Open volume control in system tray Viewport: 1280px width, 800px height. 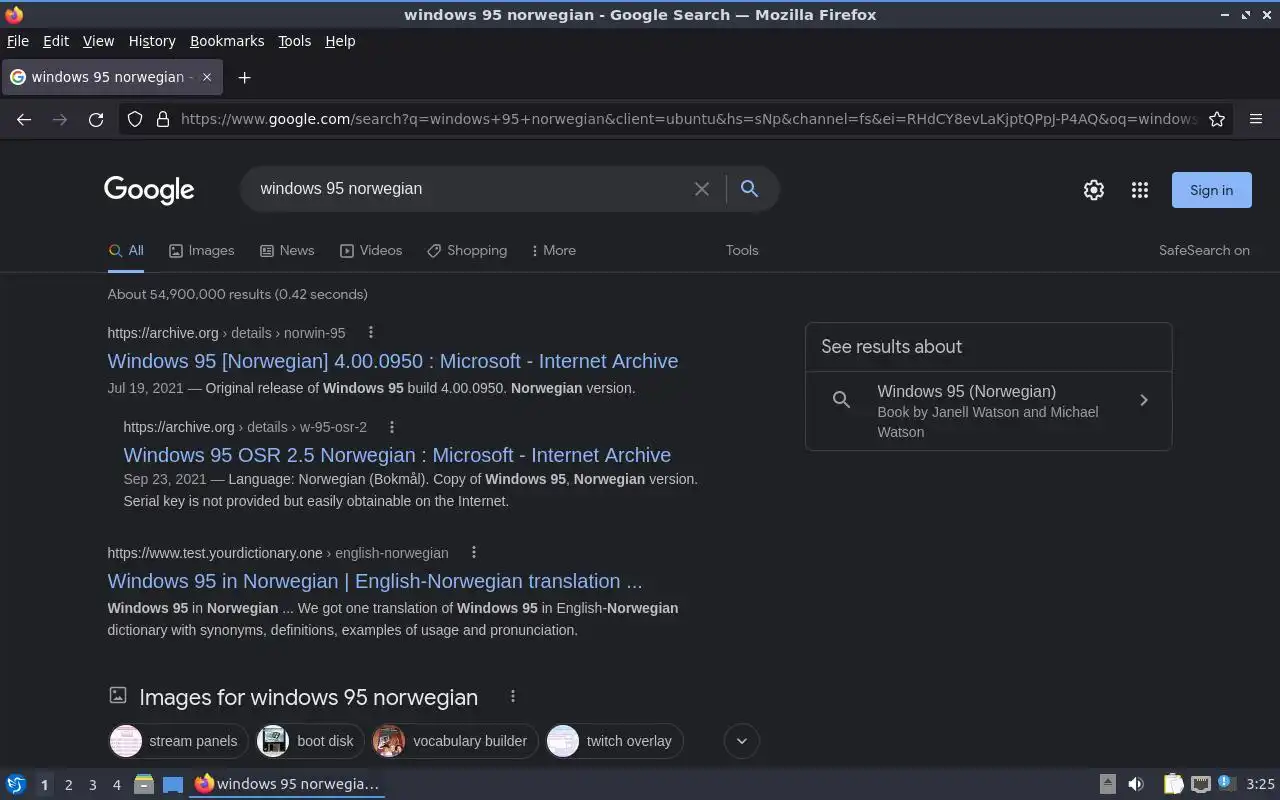pyautogui.click(x=1136, y=784)
